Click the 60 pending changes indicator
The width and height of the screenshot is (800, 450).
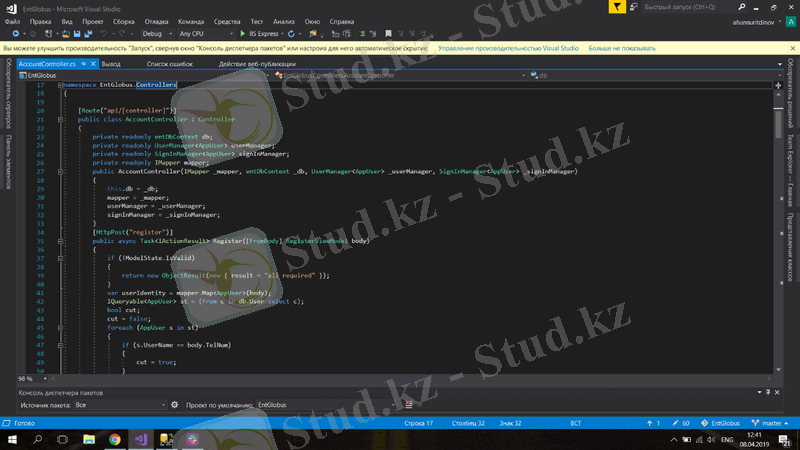click(x=681, y=423)
